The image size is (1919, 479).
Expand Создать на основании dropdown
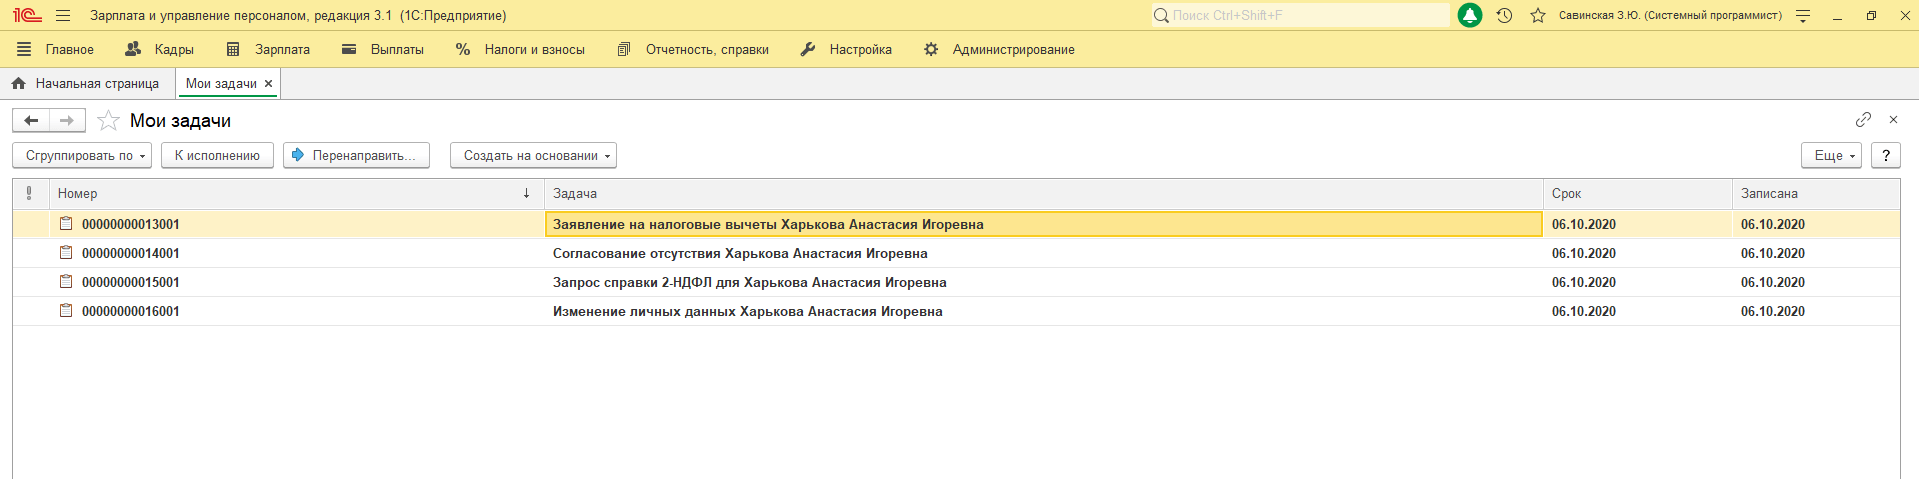[x=533, y=156]
